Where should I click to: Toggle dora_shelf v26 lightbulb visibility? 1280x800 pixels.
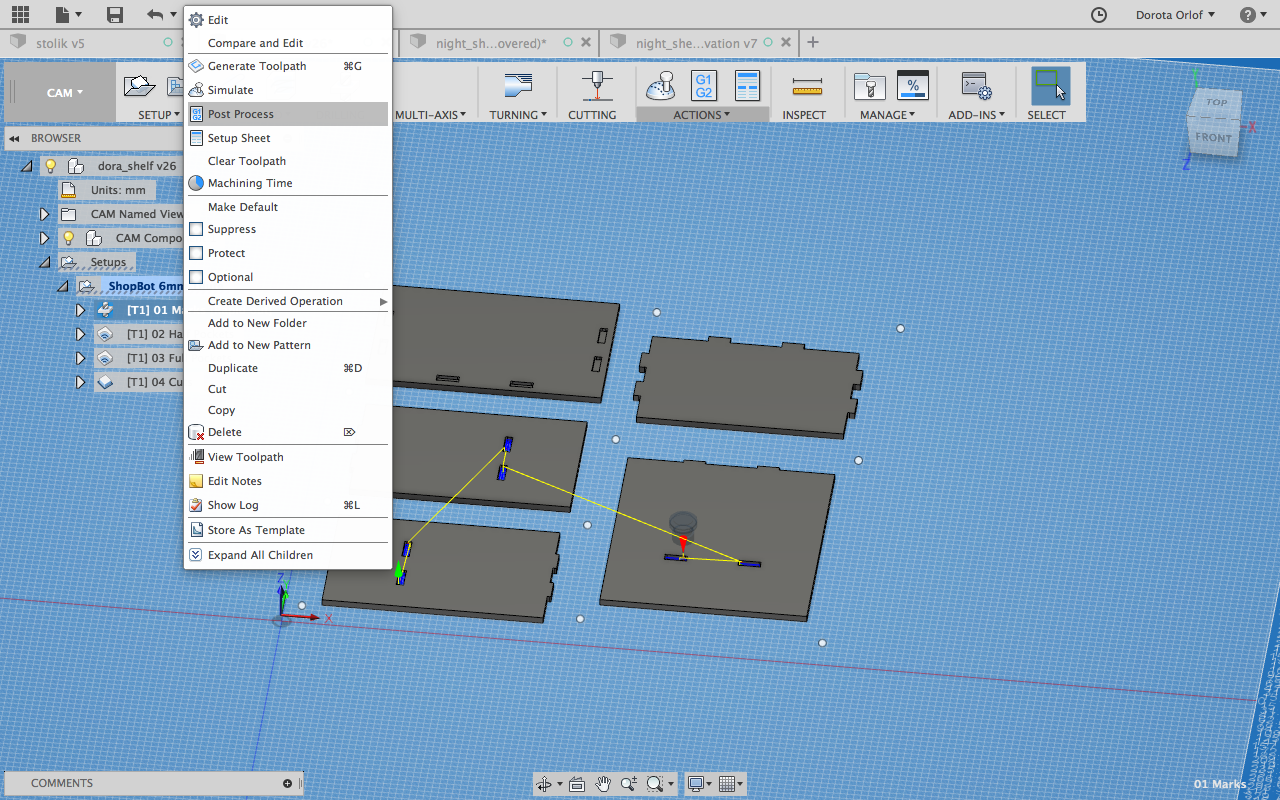[x=51, y=166]
